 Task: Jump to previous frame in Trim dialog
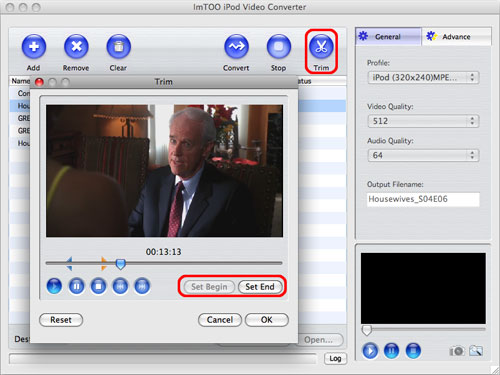click(x=120, y=286)
